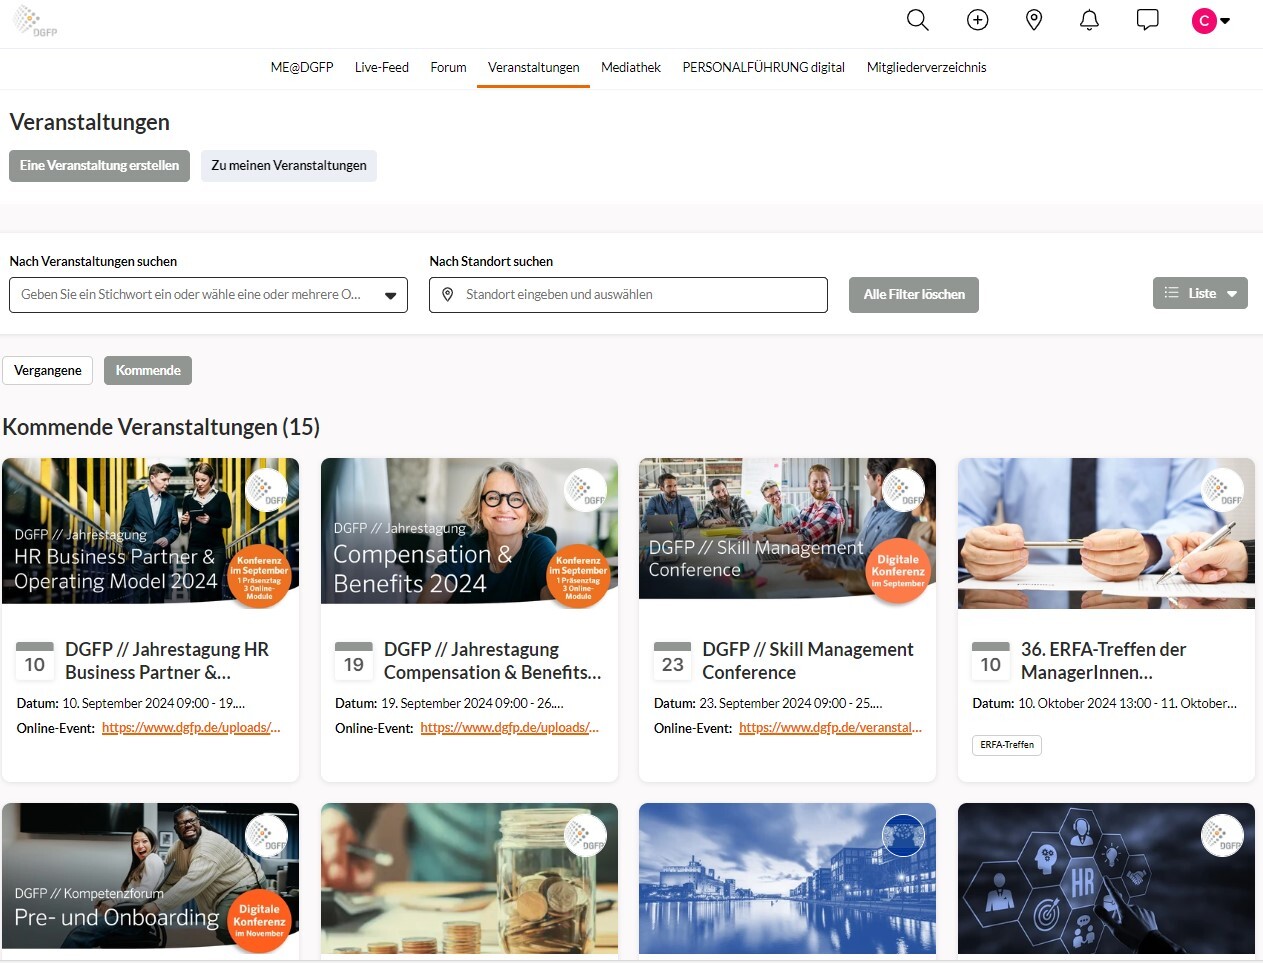1263x963 pixels.
Task: Click DGFP logo badge on Pre- und Onboarding thumbnail
Action: [x=266, y=835]
